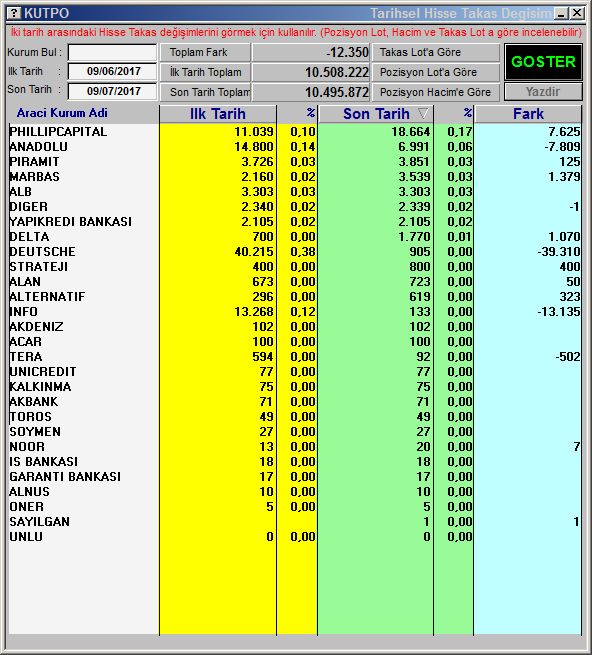Click the İlk Tarih Toplam label
592x655 pixels.
205,72
